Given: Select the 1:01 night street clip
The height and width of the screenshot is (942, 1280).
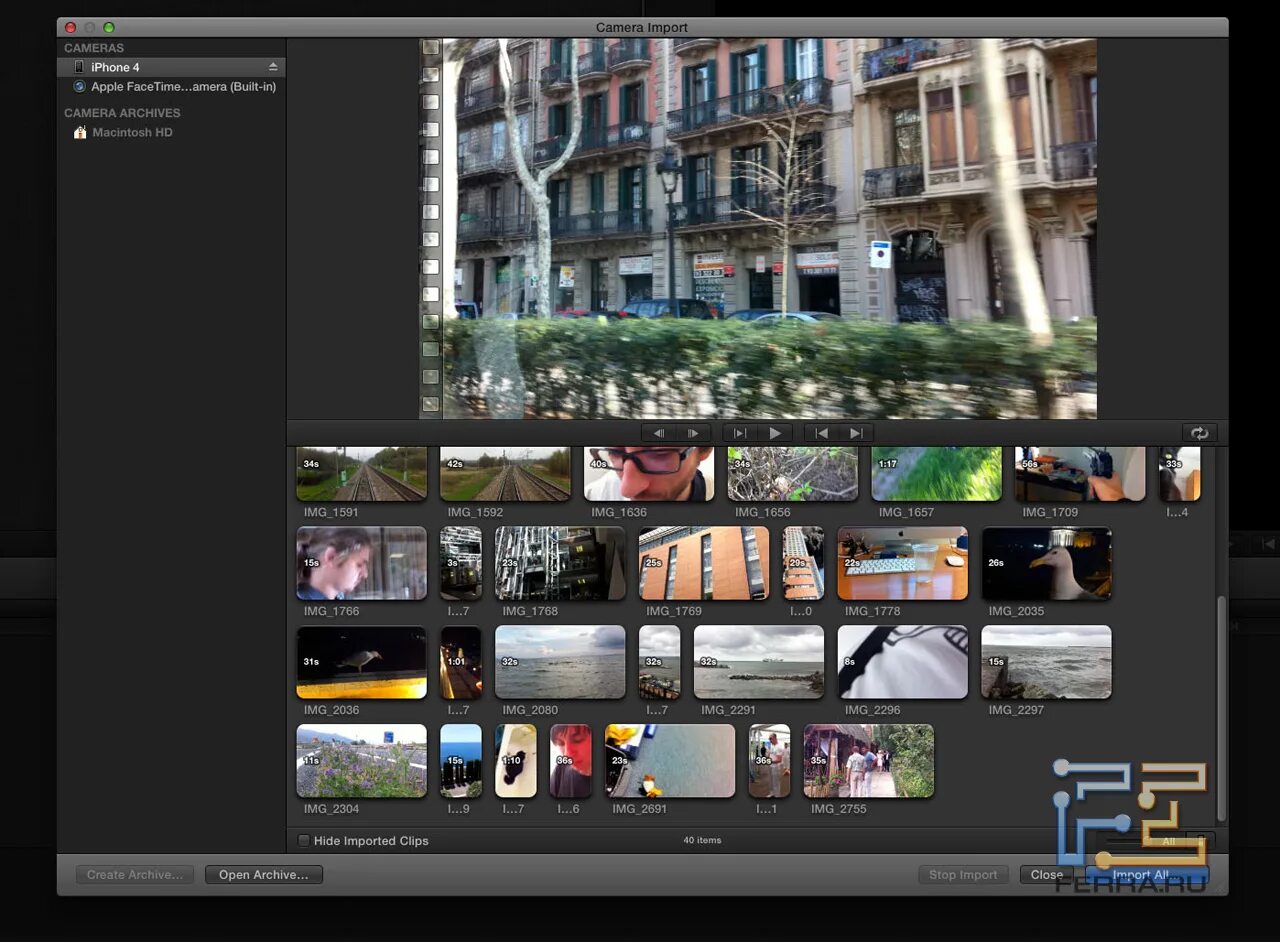Looking at the screenshot, I should [x=461, y=663].
